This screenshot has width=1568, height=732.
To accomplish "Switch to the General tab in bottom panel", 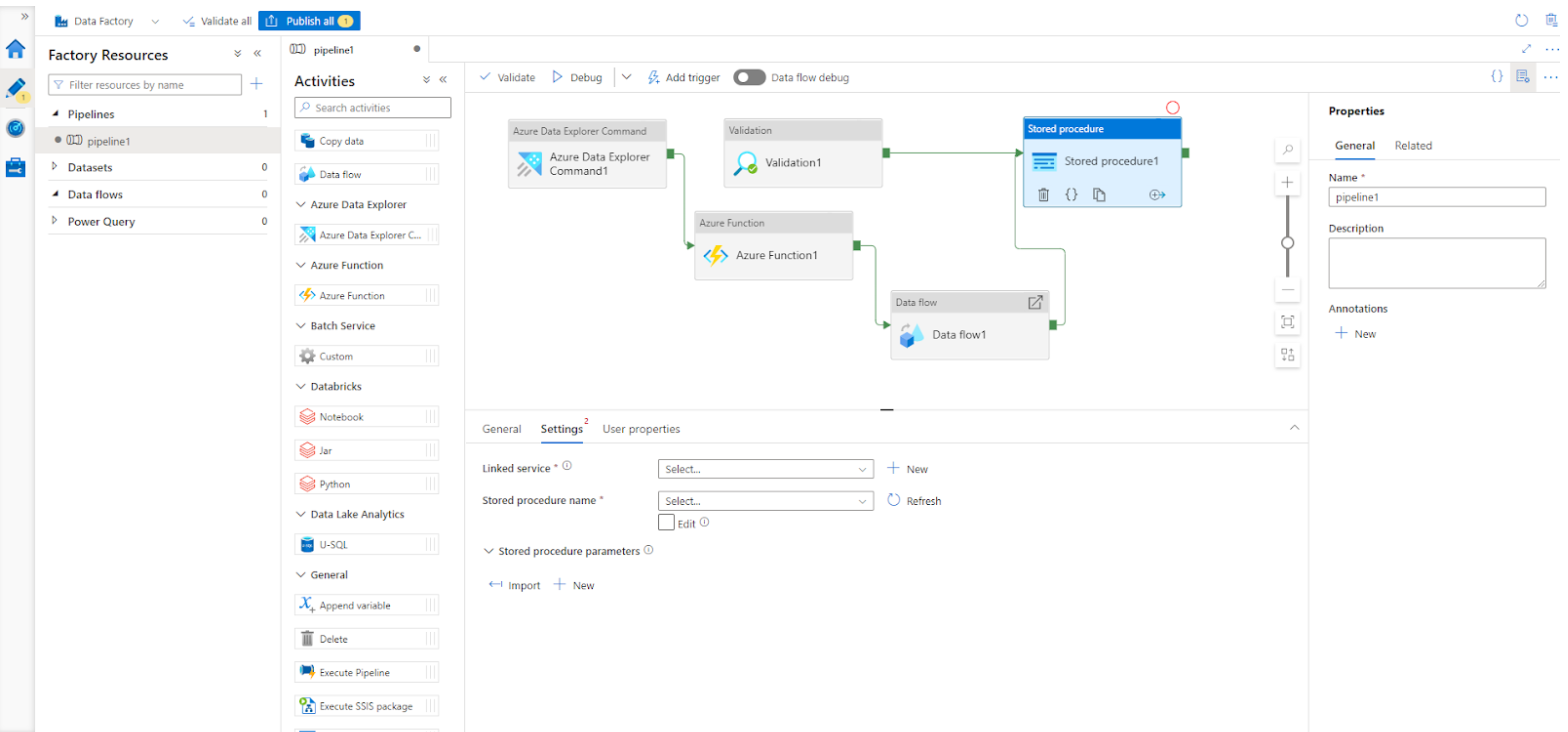I will (502, 429).
